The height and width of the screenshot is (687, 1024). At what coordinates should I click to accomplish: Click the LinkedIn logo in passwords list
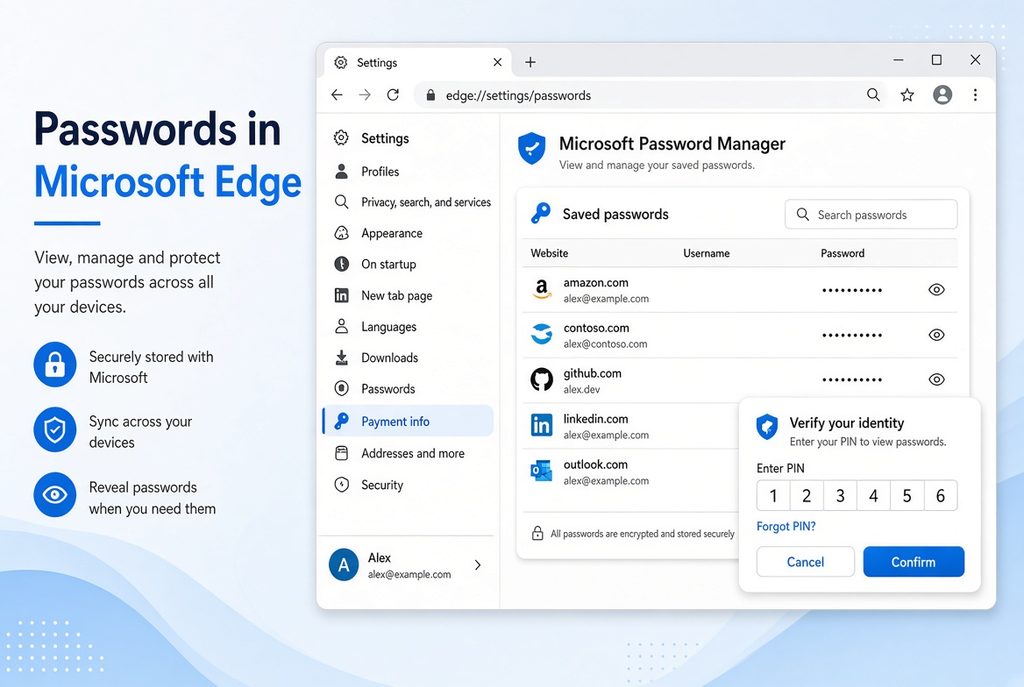click(541, 425)
